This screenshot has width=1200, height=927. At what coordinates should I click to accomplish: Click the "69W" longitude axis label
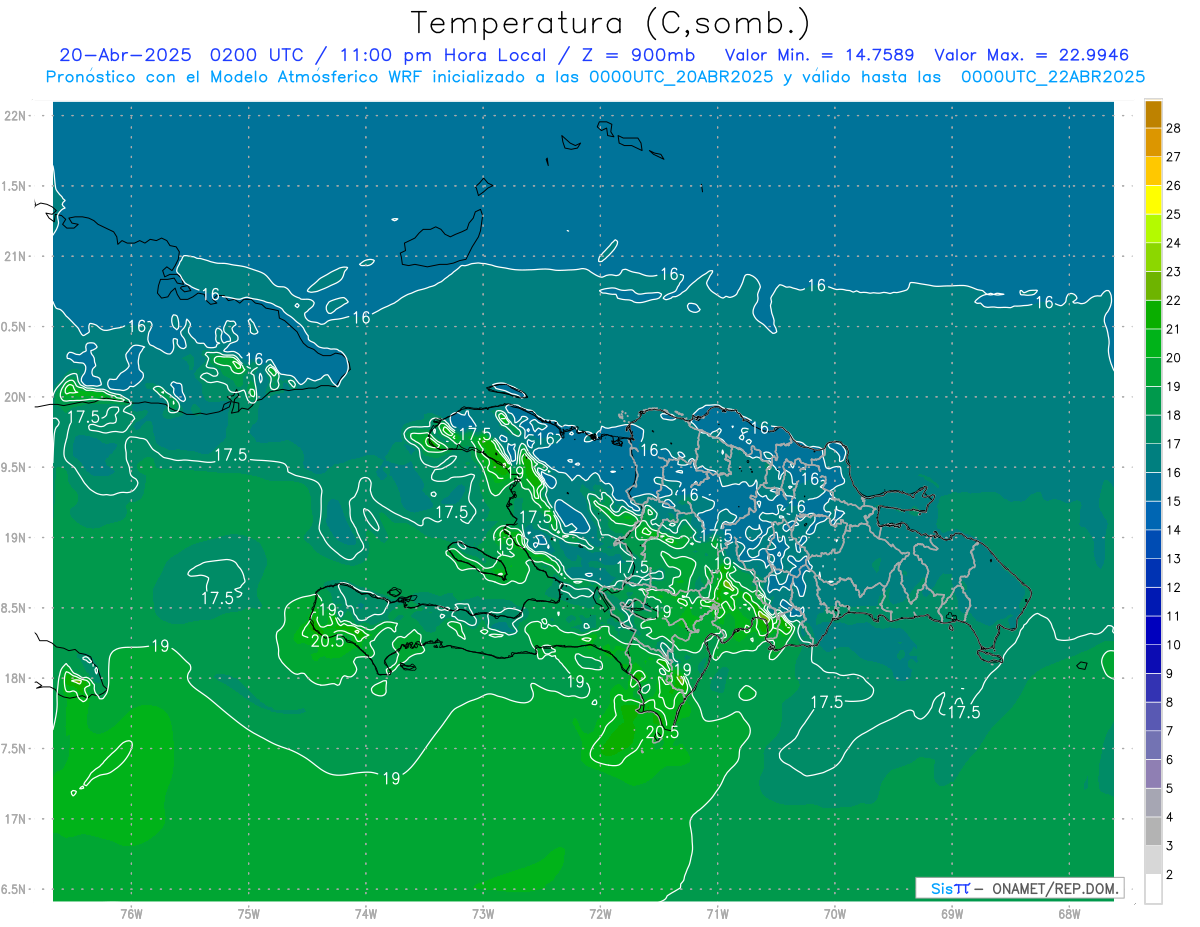tap(952, 914)
